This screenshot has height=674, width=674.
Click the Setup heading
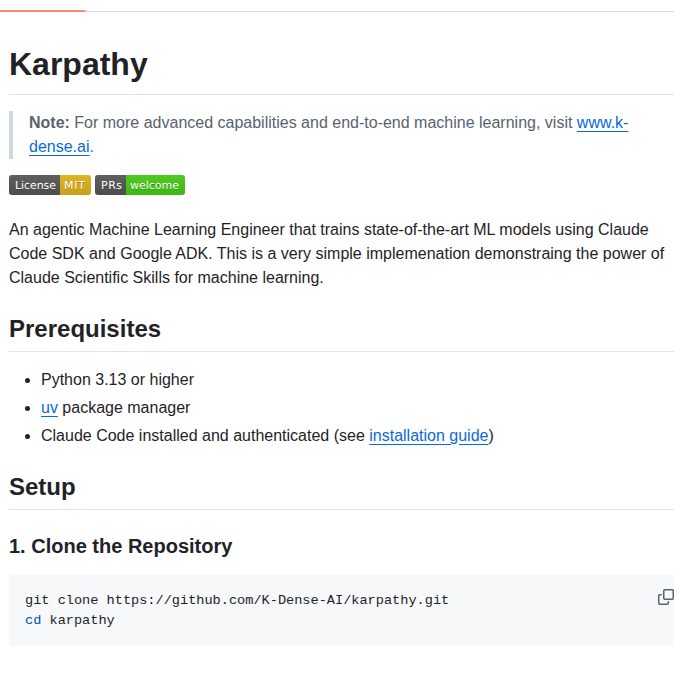(x=42, y=487)
